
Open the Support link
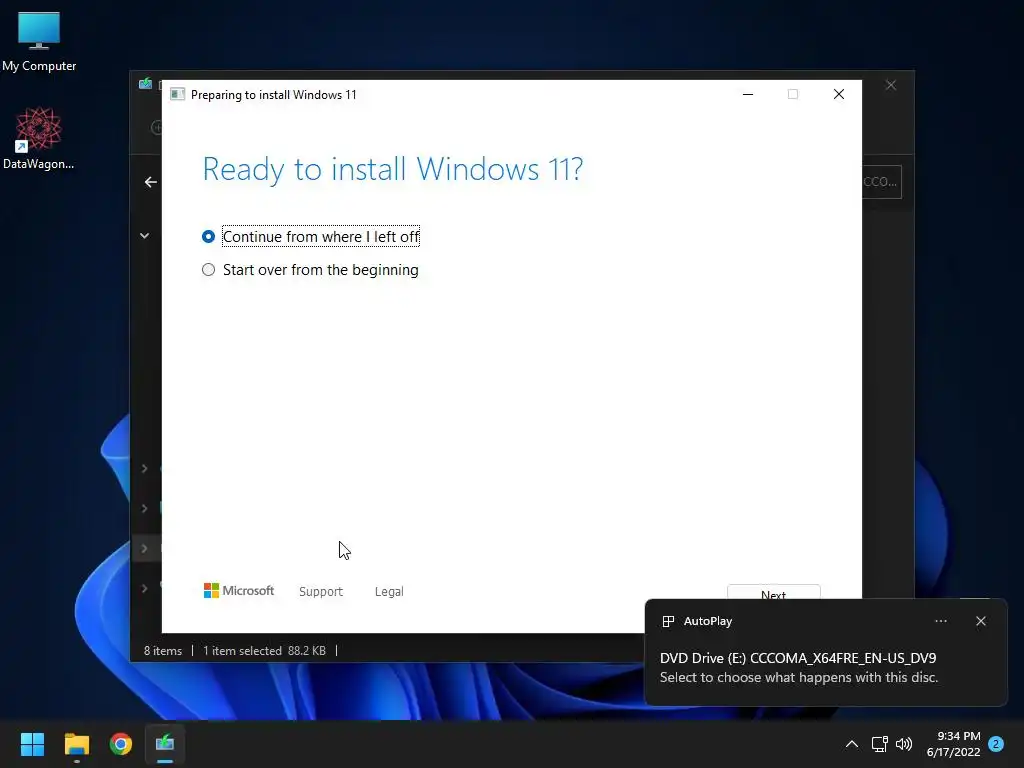321,591
